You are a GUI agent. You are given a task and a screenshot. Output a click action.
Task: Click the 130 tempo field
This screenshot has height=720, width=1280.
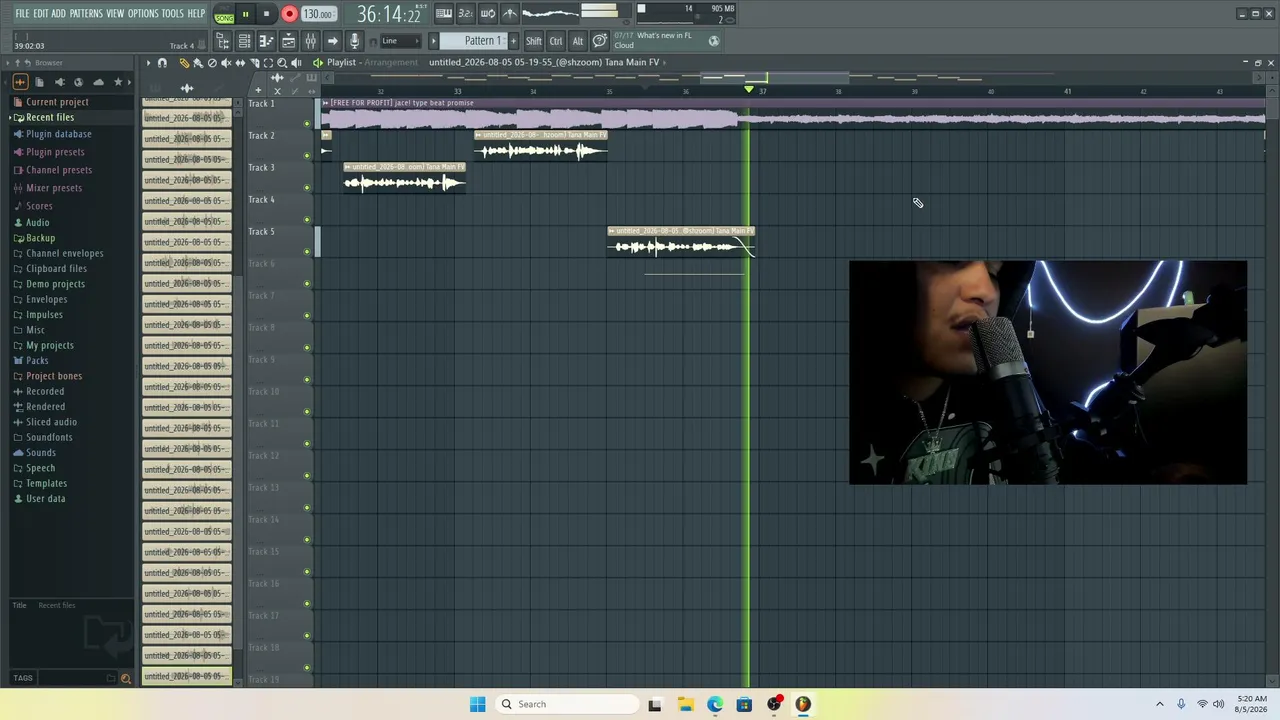[319, 14]
